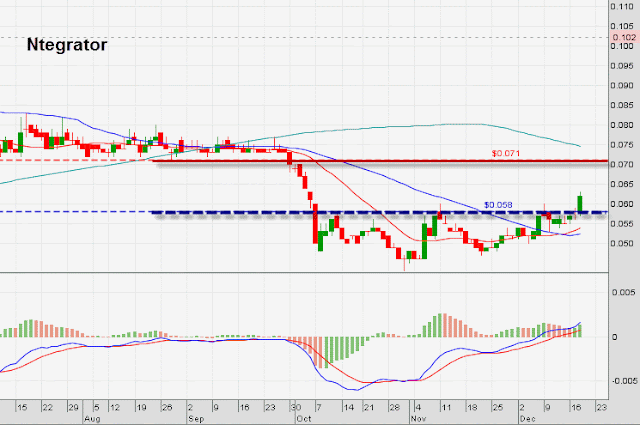The image size is (640, 425).
Task: Click the Ntegrator chart title
Action: 67,45
